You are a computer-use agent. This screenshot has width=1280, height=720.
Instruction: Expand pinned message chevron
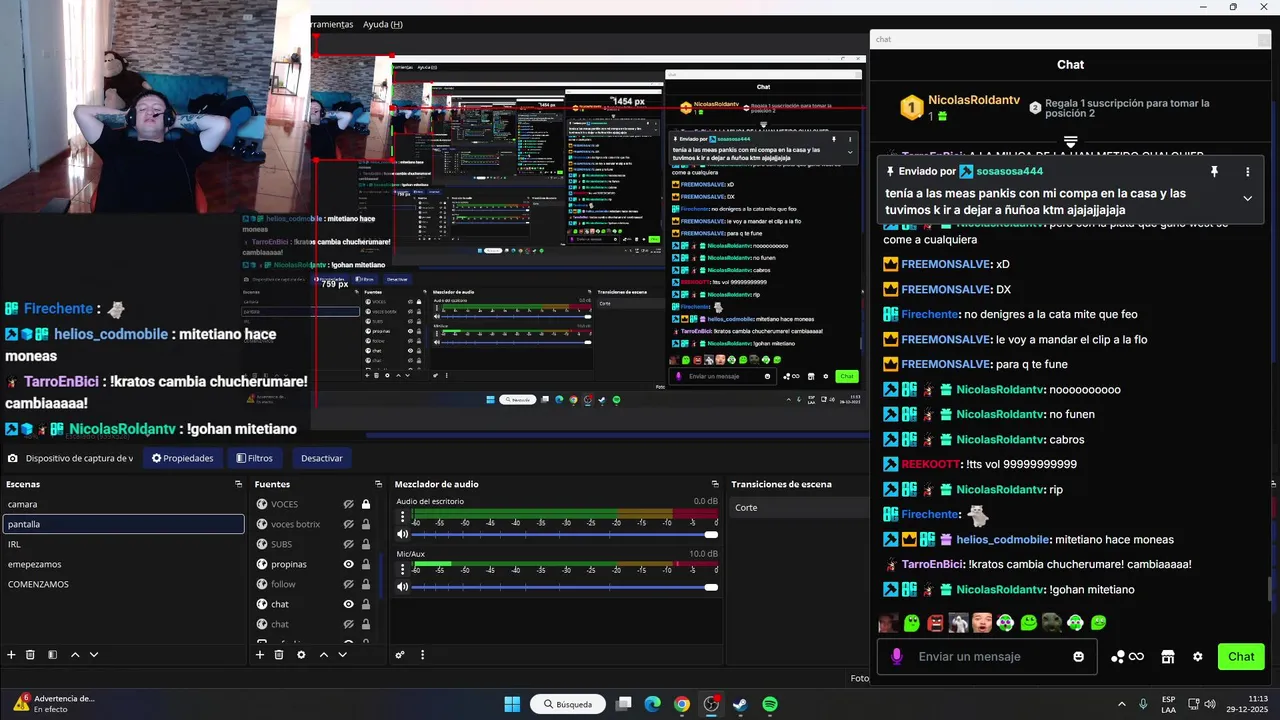click(x=1247, y=198)
